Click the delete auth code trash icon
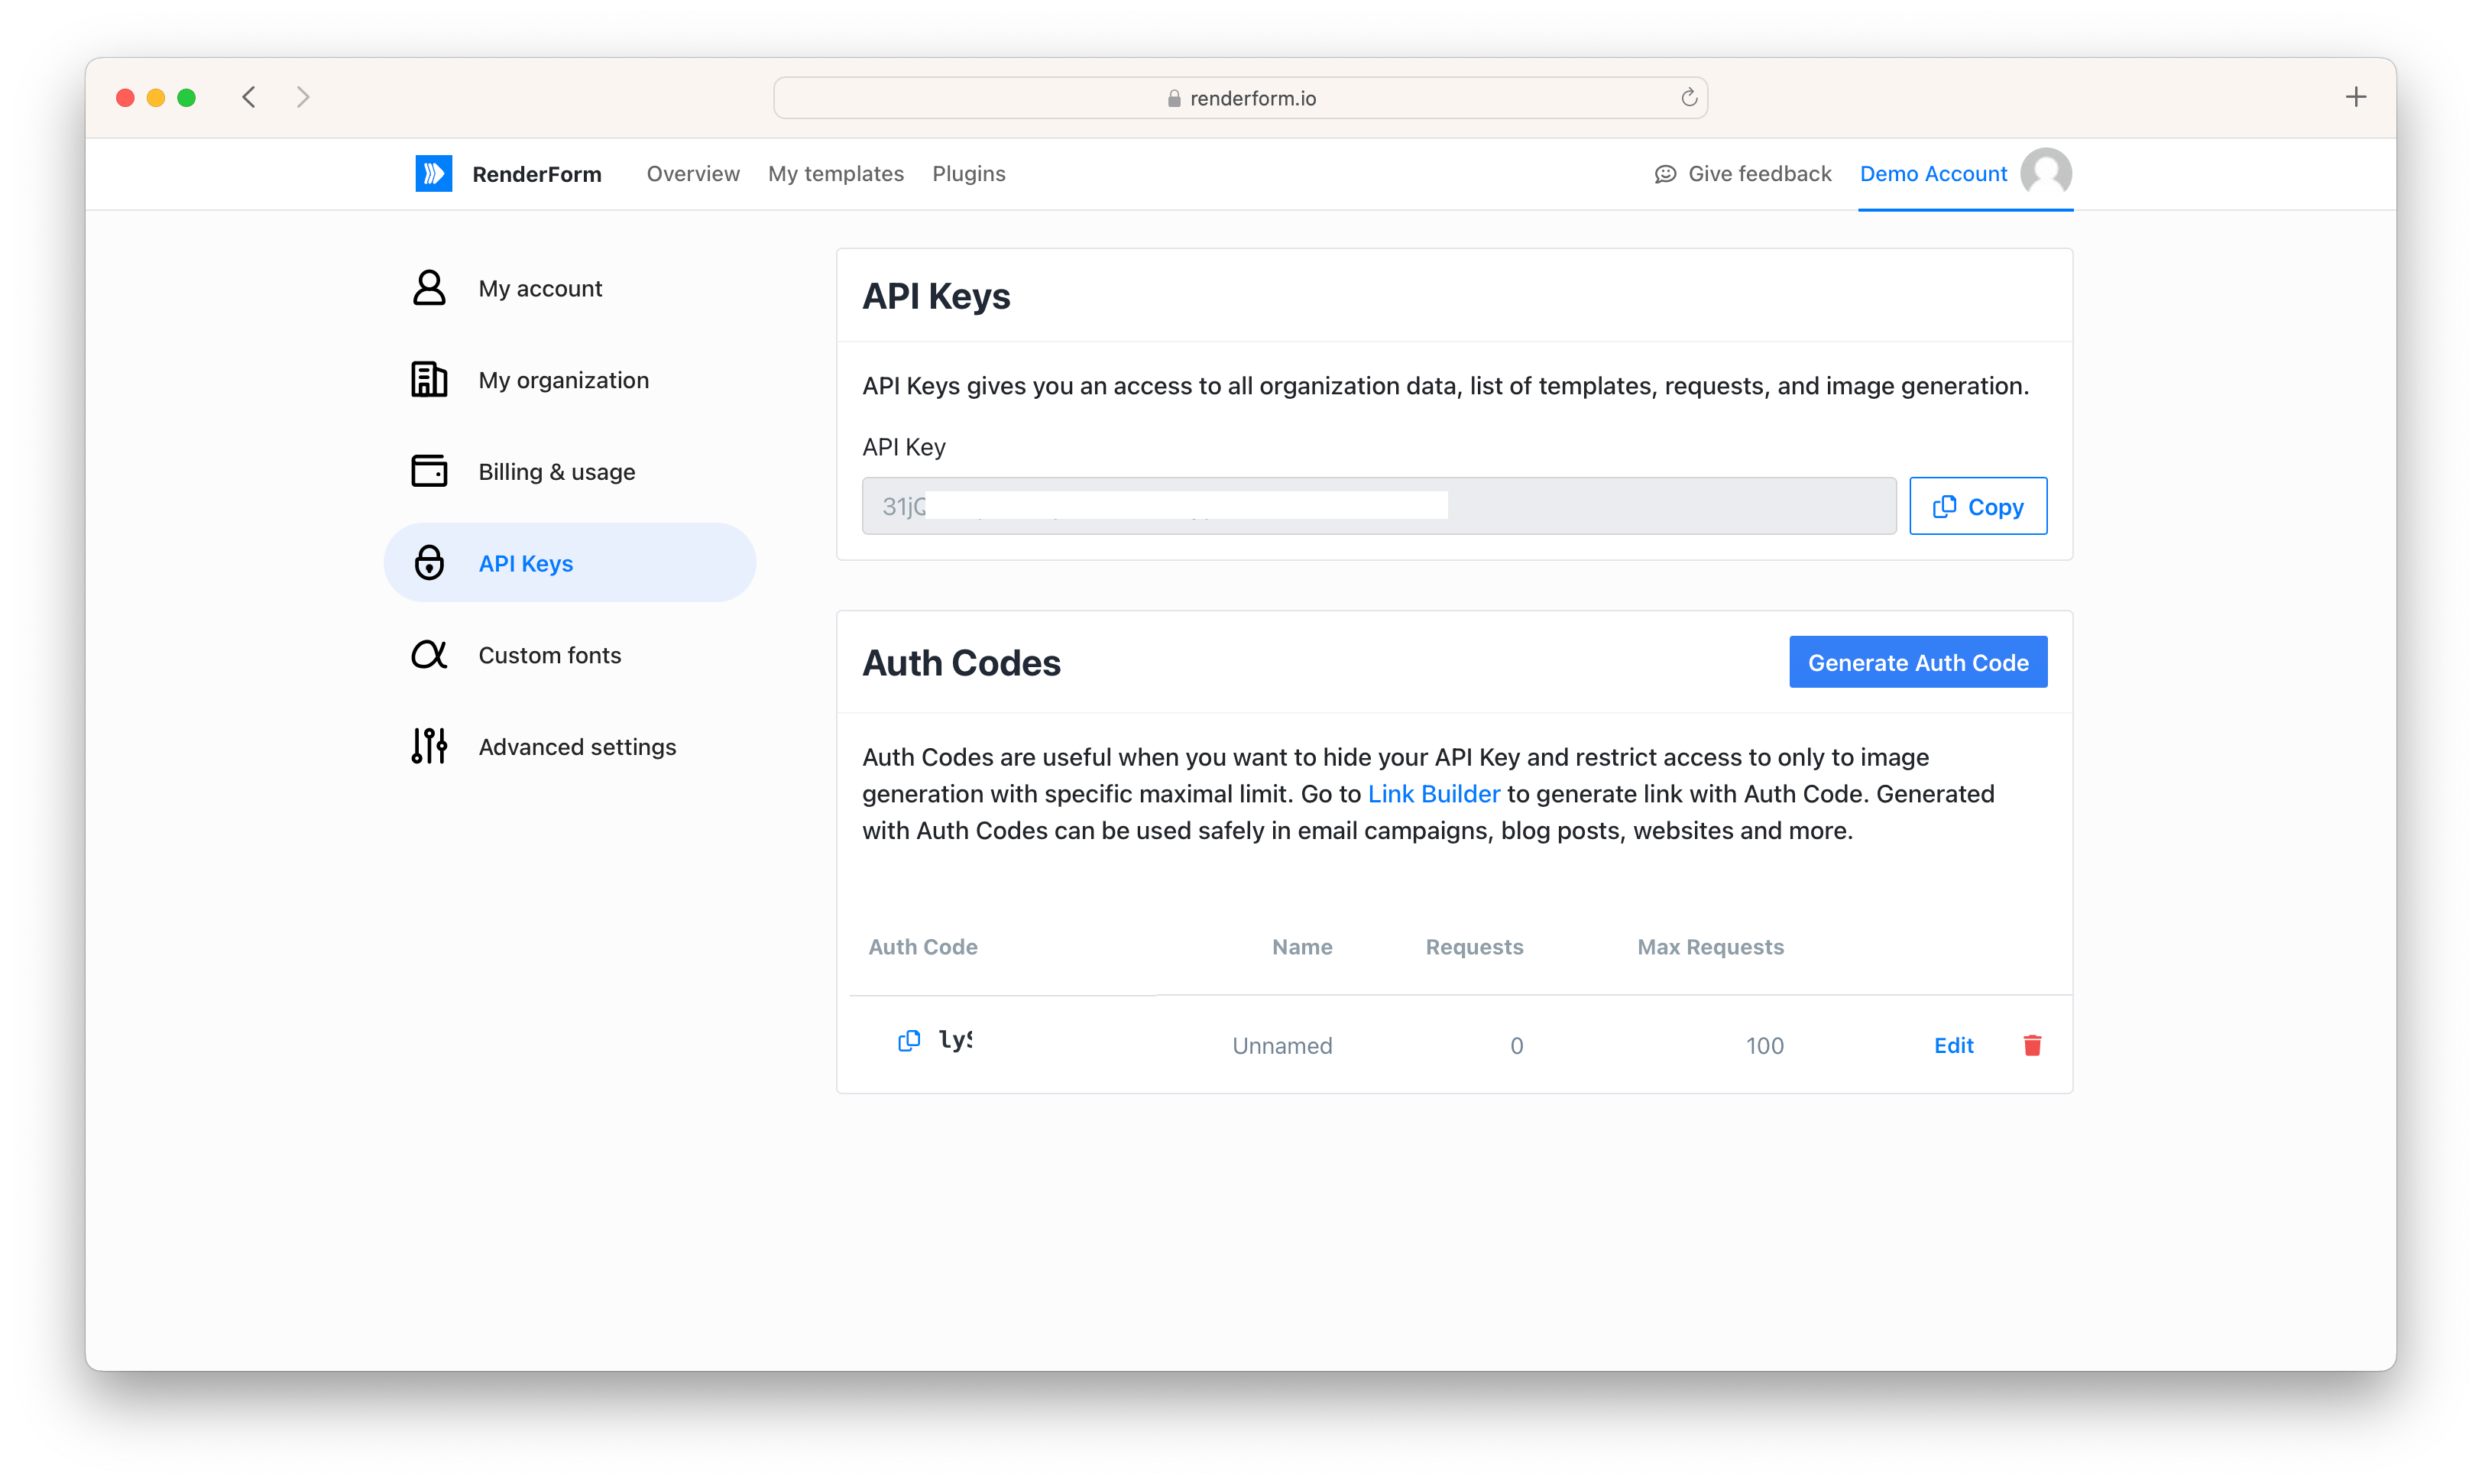 [2032, 1044]
